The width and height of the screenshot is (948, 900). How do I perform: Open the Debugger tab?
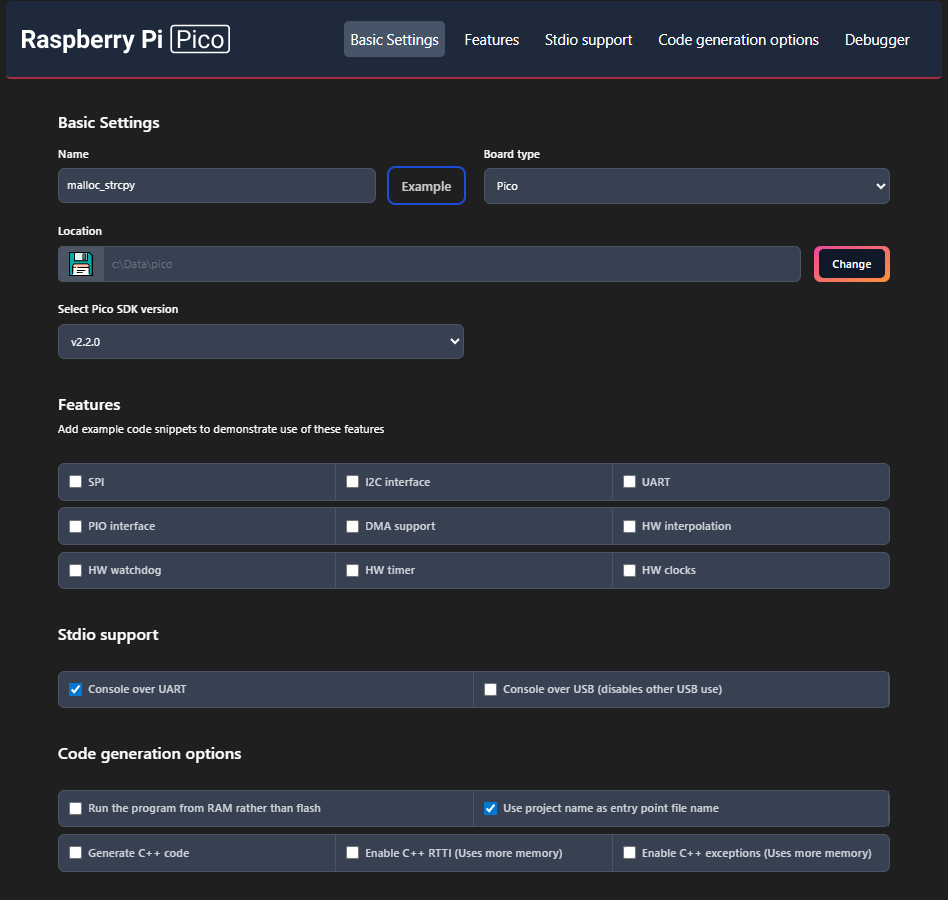877,40
